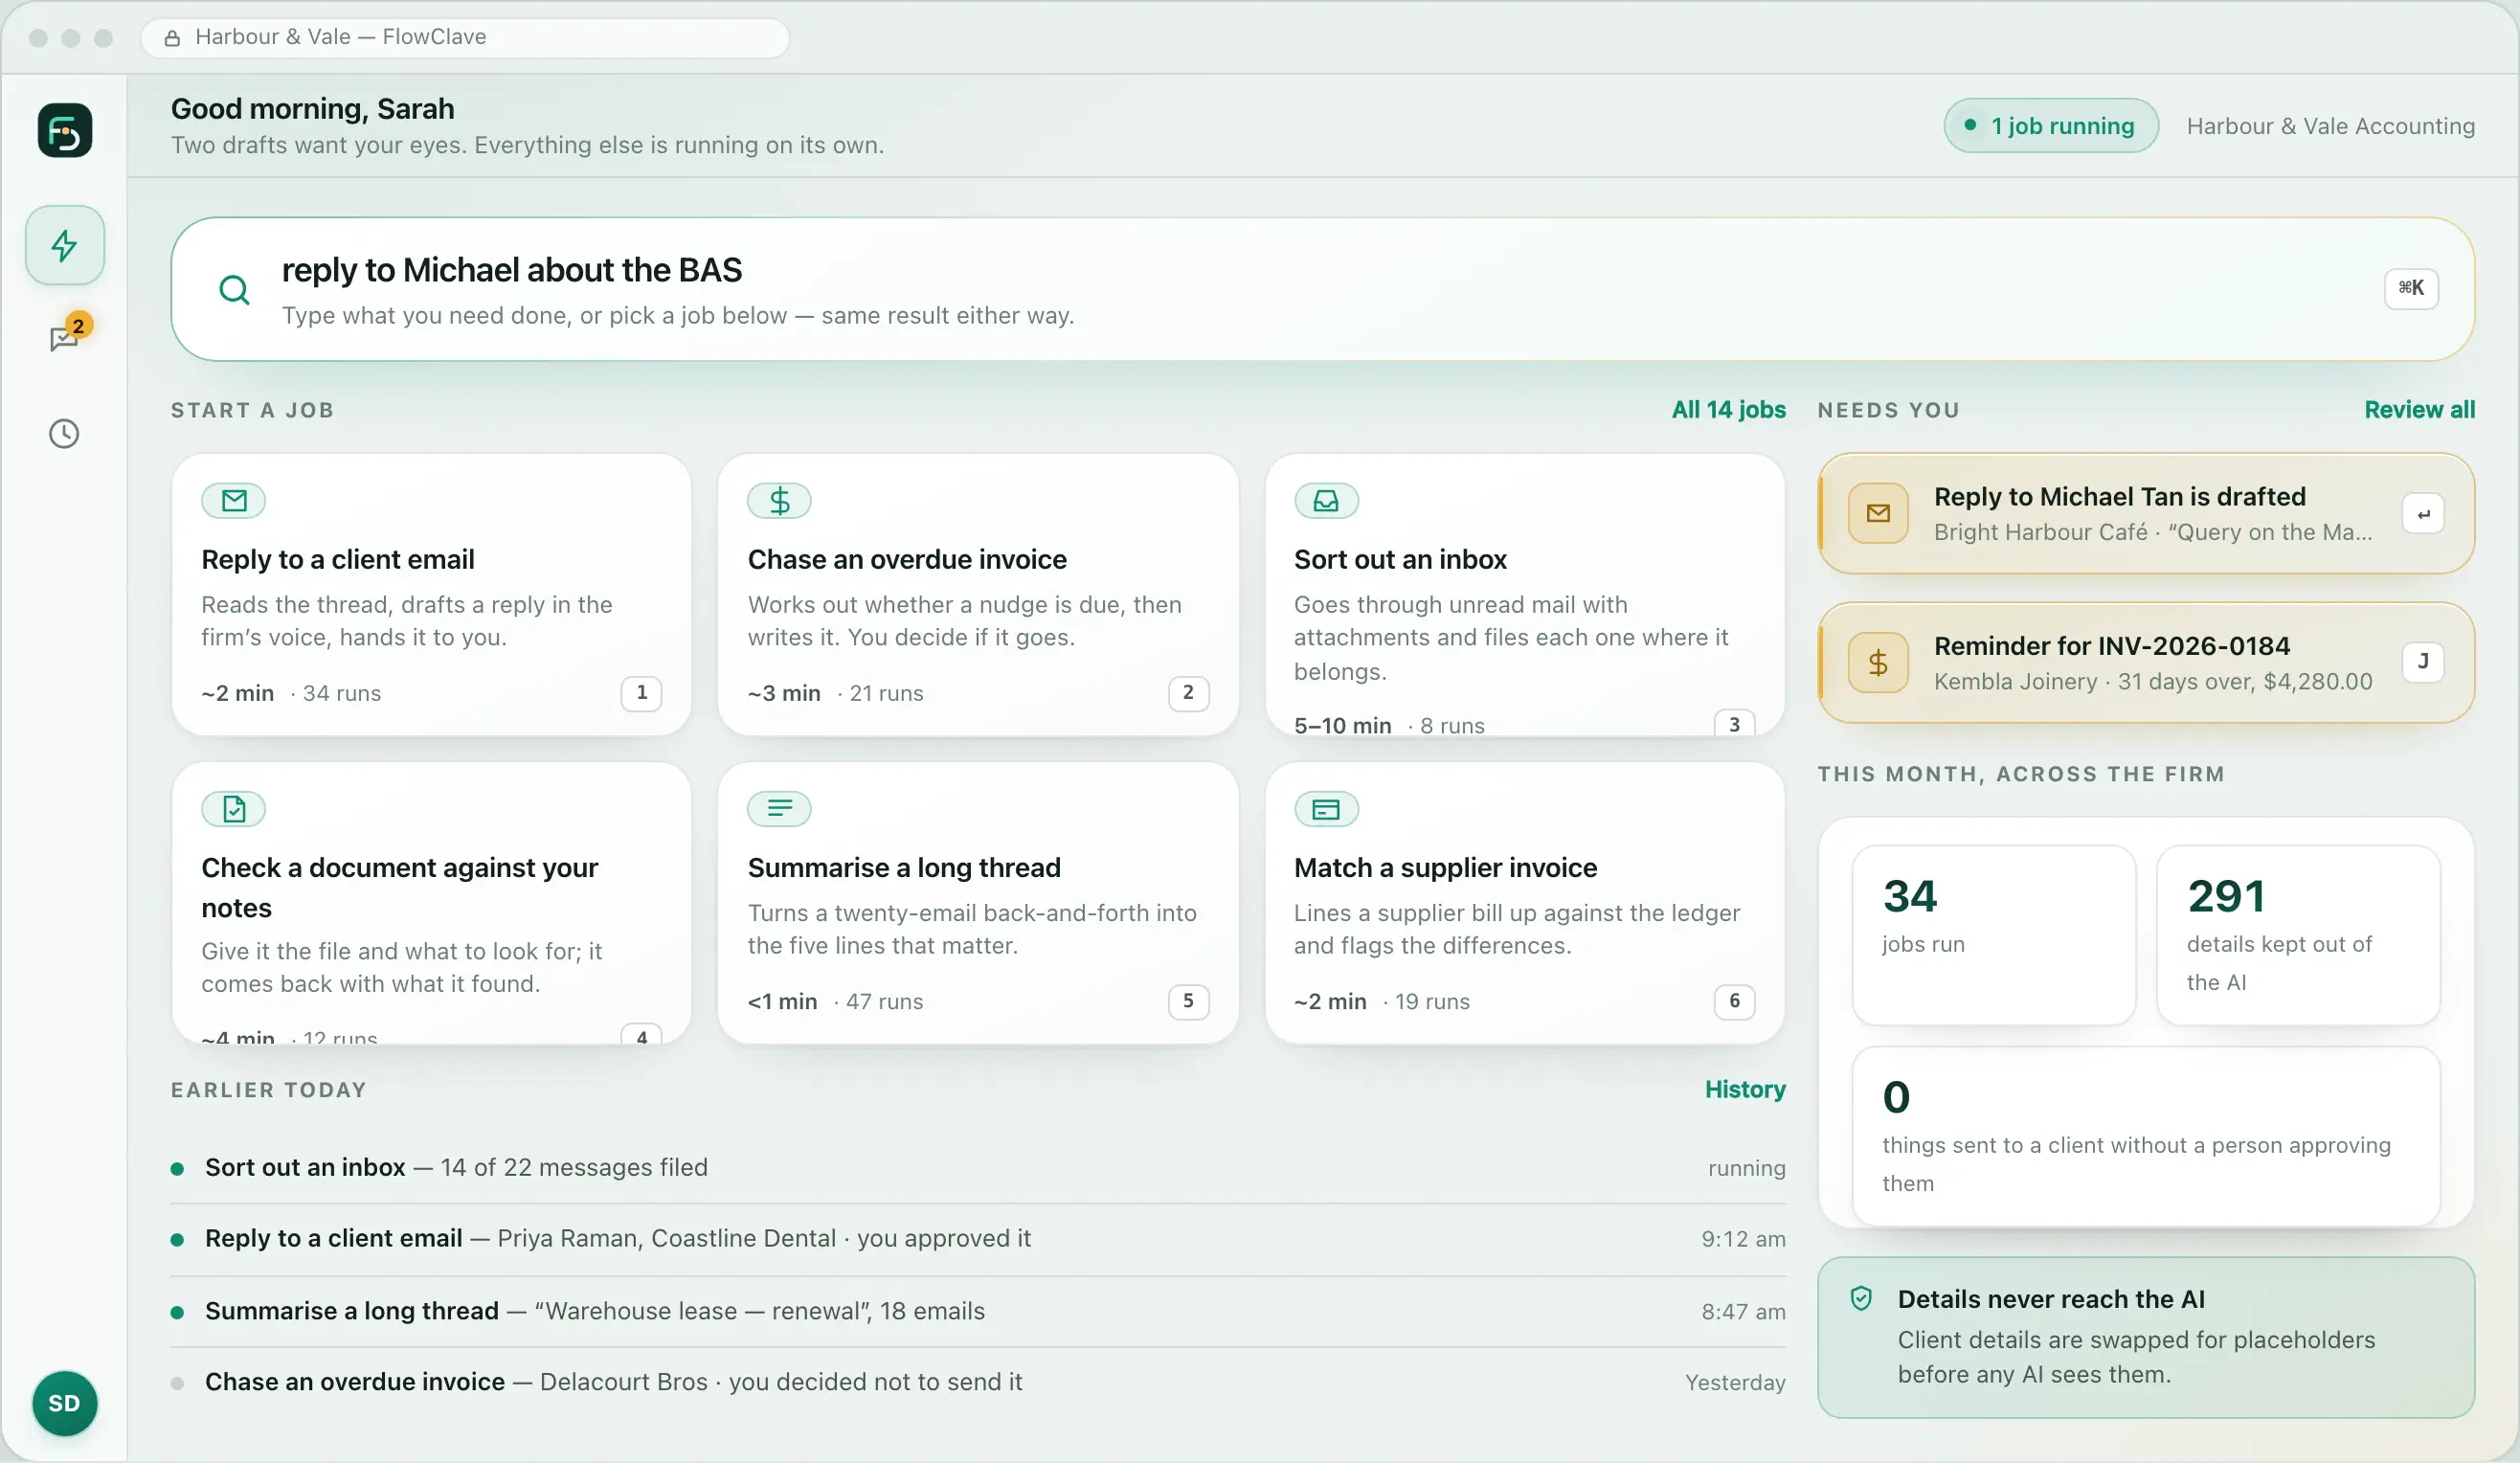
Task: Click the shield icon beside Details never reach the AI
Action: tap(1861, 1299)
